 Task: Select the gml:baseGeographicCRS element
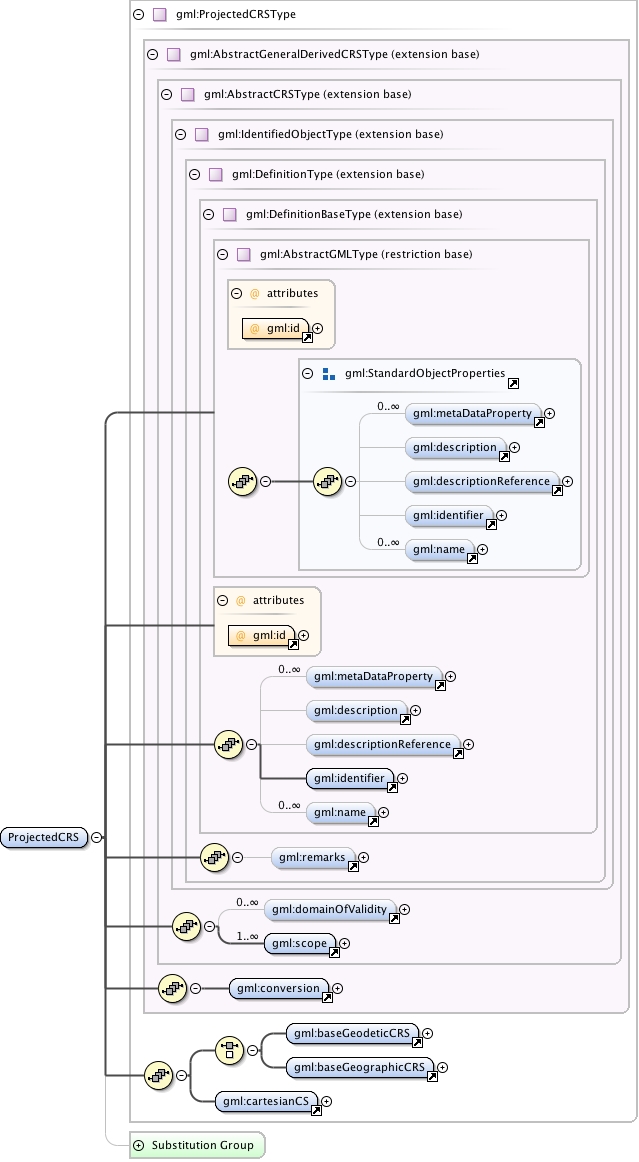[360, 1067]
